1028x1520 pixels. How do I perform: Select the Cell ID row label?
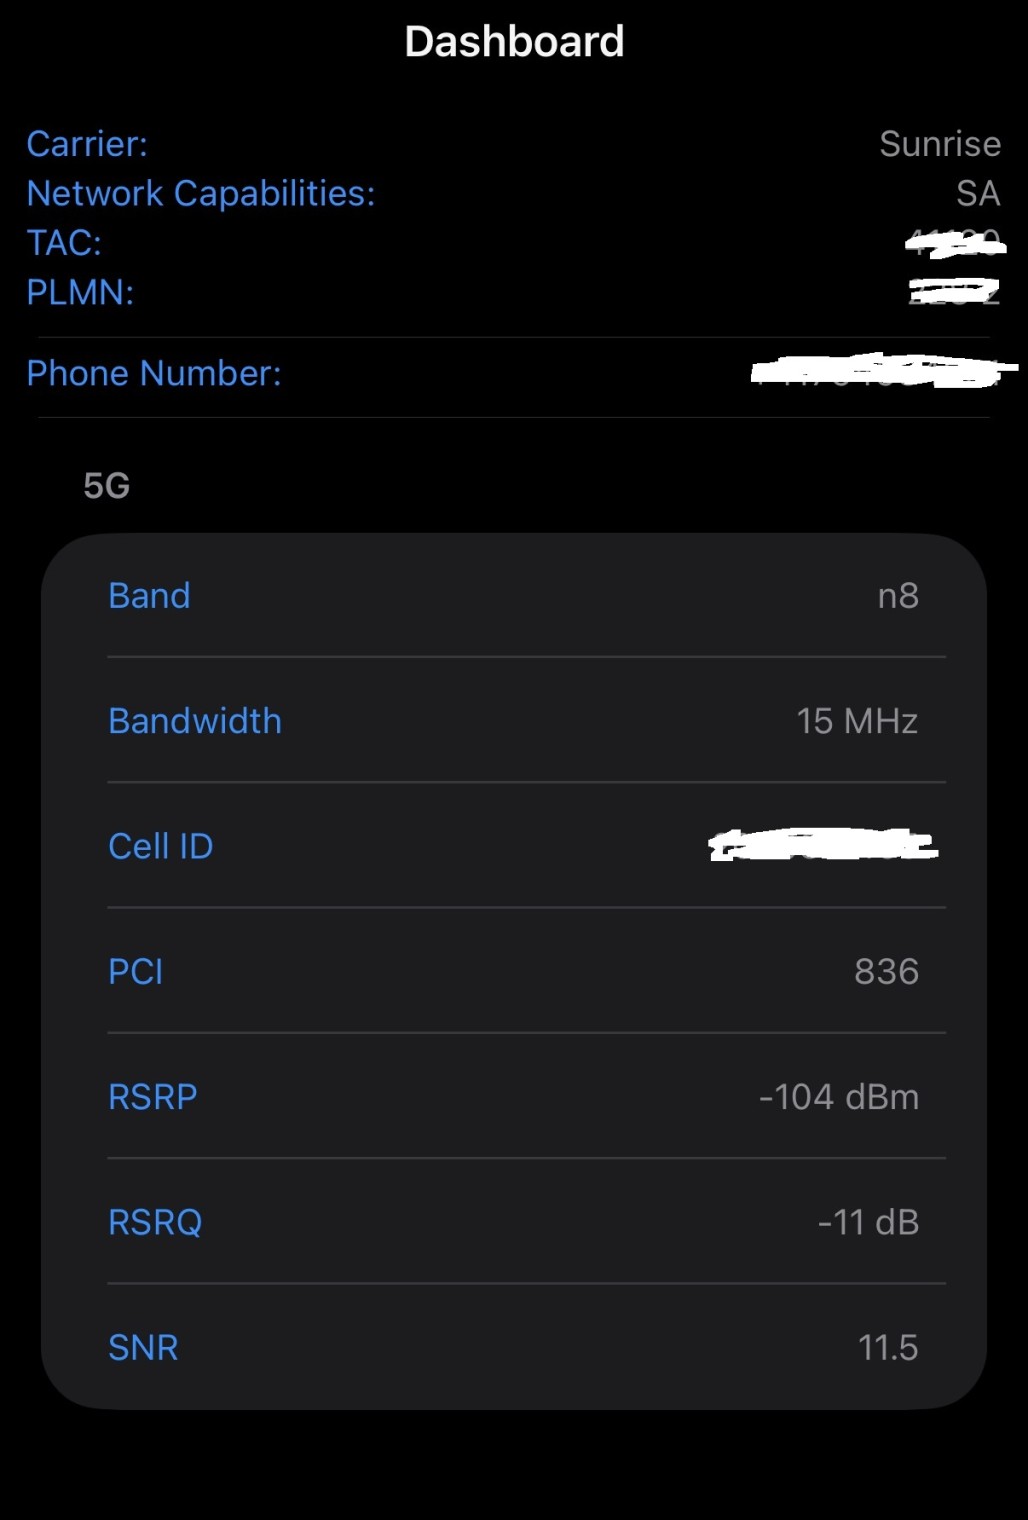point(160,846)
